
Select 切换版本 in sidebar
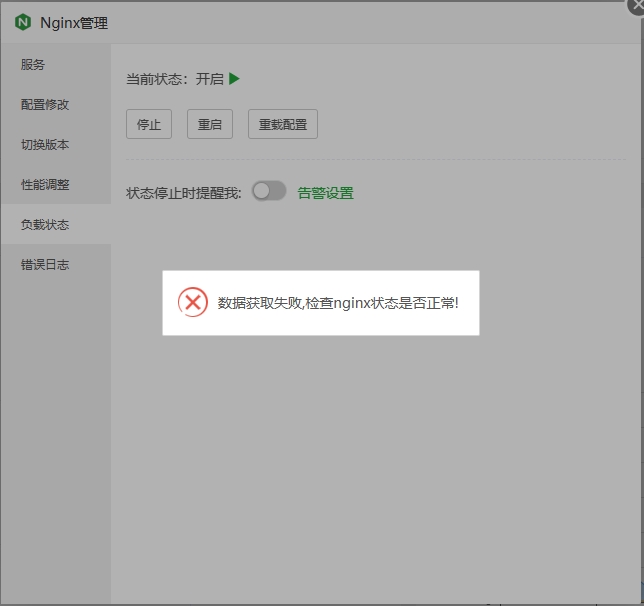click(55, 144)
